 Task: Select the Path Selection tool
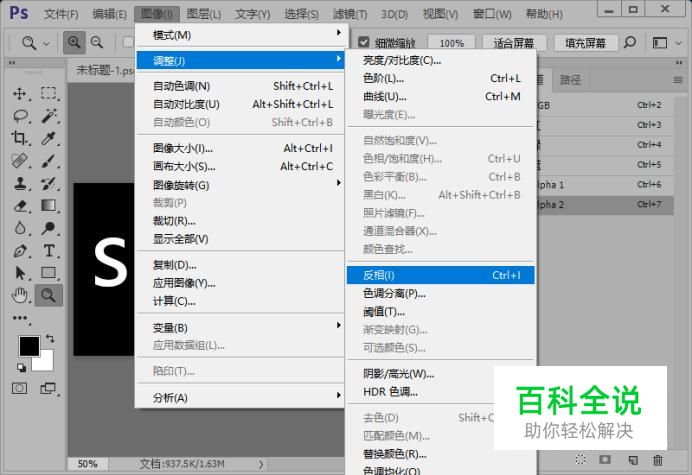[20, 273]
